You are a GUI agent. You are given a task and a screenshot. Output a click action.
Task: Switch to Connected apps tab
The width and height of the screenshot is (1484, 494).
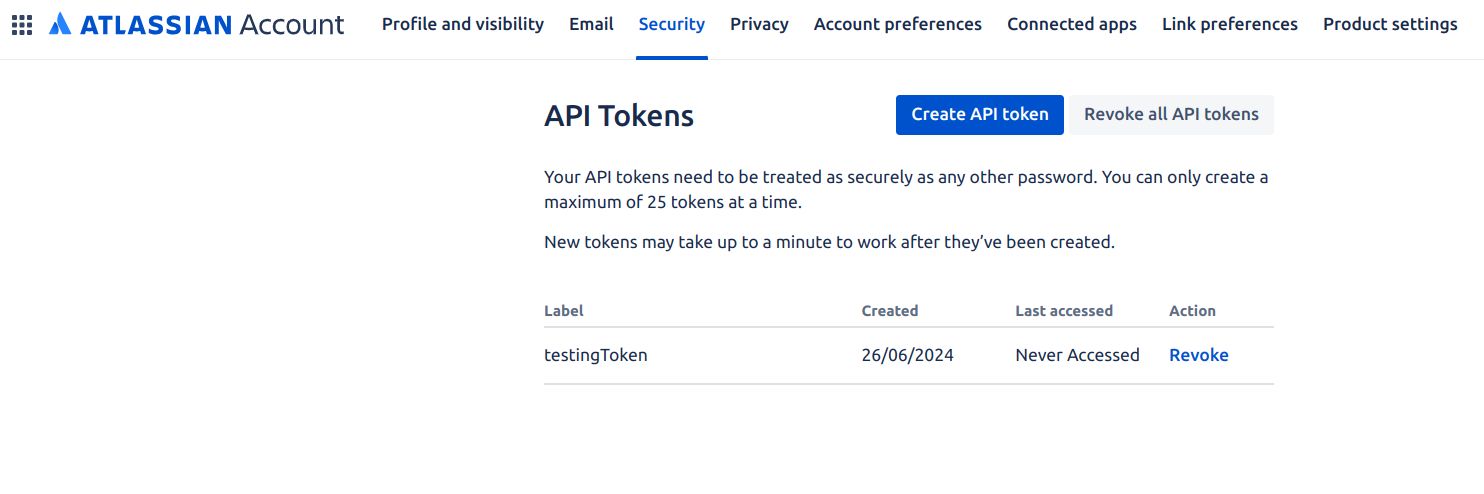point(1072,24)
